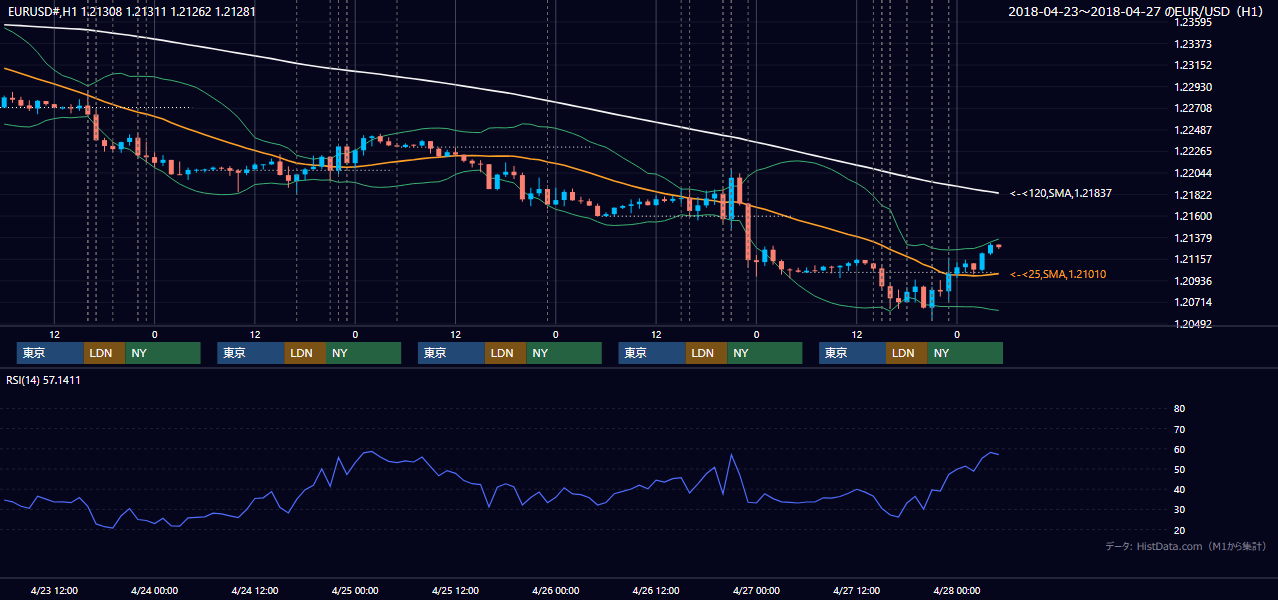Click the RSI 60 level label
The height and width of the screenshot is (600, 1278).
click(1179, 449)
